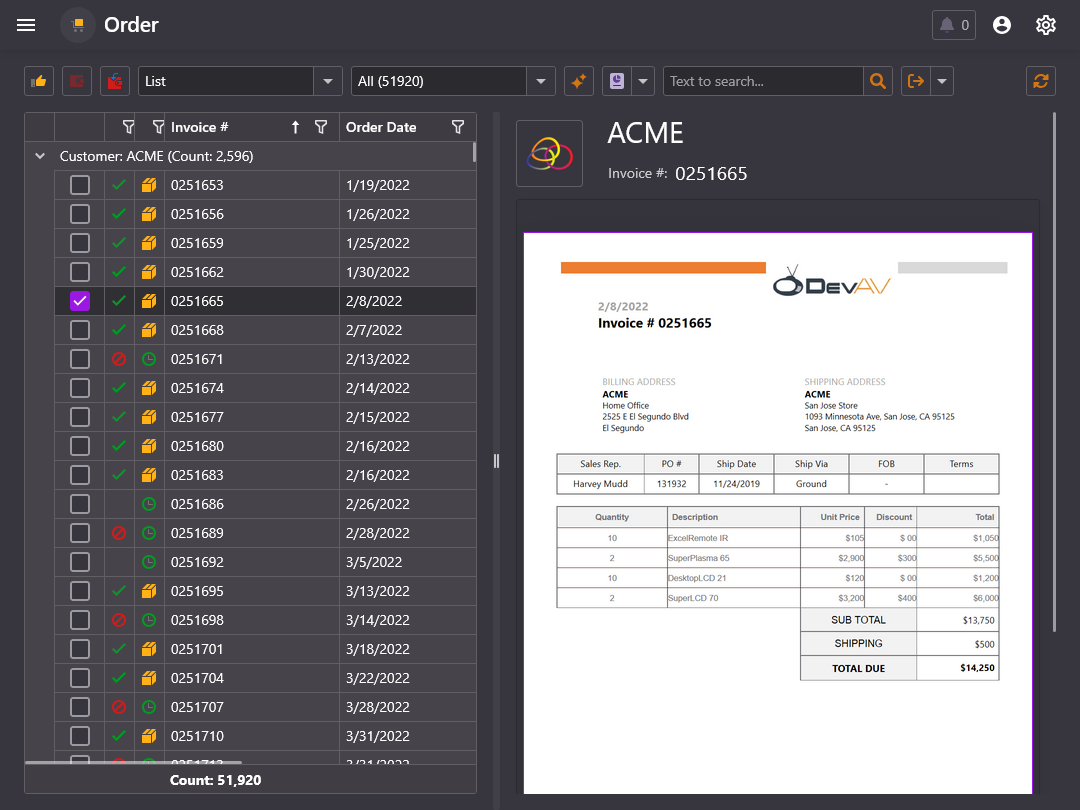This screenshot has height=810, width=1080.
Task: Open notifications bell showing 0
Action: coord(953,25)
